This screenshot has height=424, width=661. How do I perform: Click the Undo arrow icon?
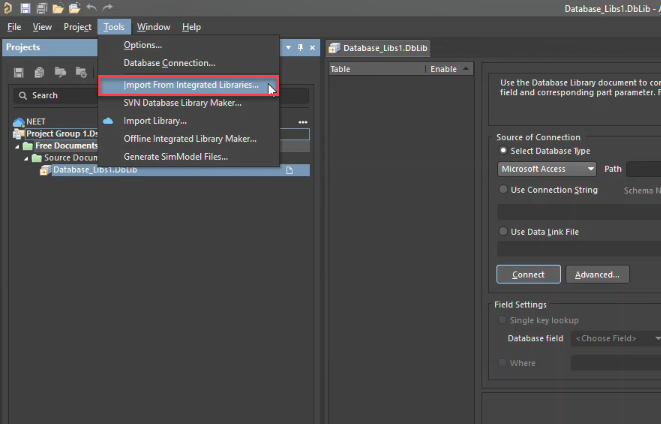91,7
